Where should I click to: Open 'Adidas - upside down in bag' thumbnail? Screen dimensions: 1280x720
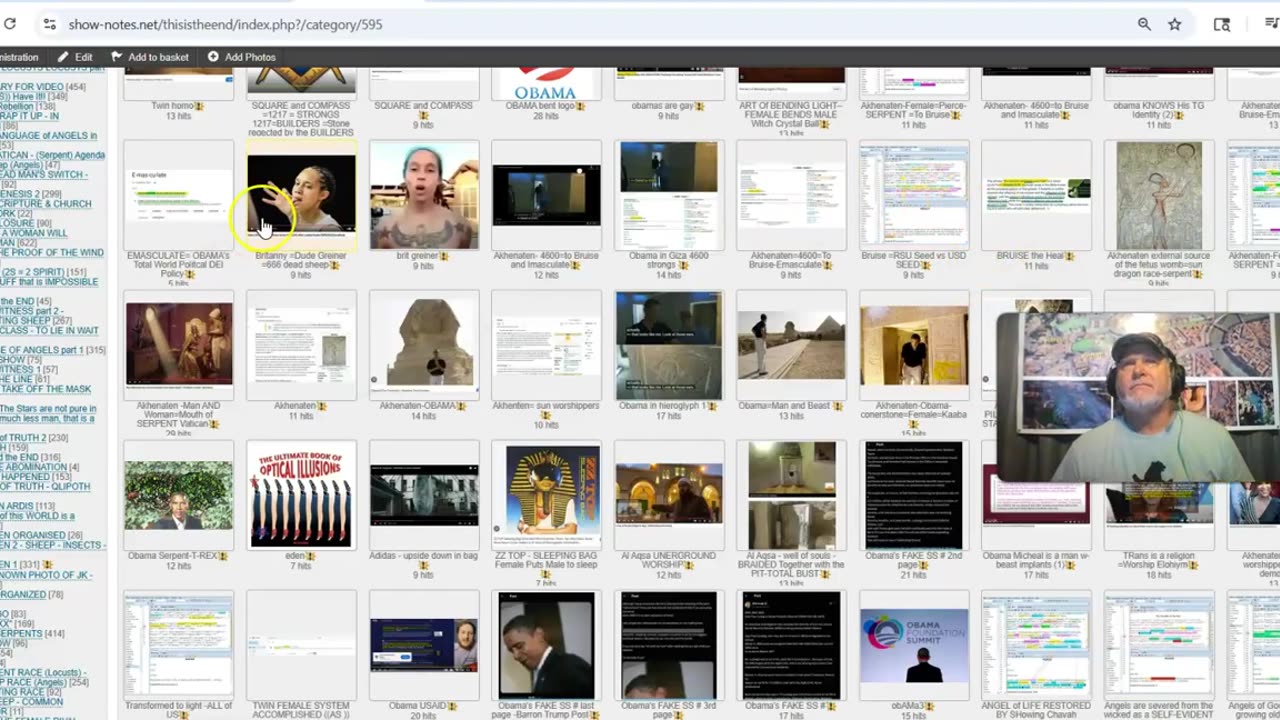pos(424,495)
